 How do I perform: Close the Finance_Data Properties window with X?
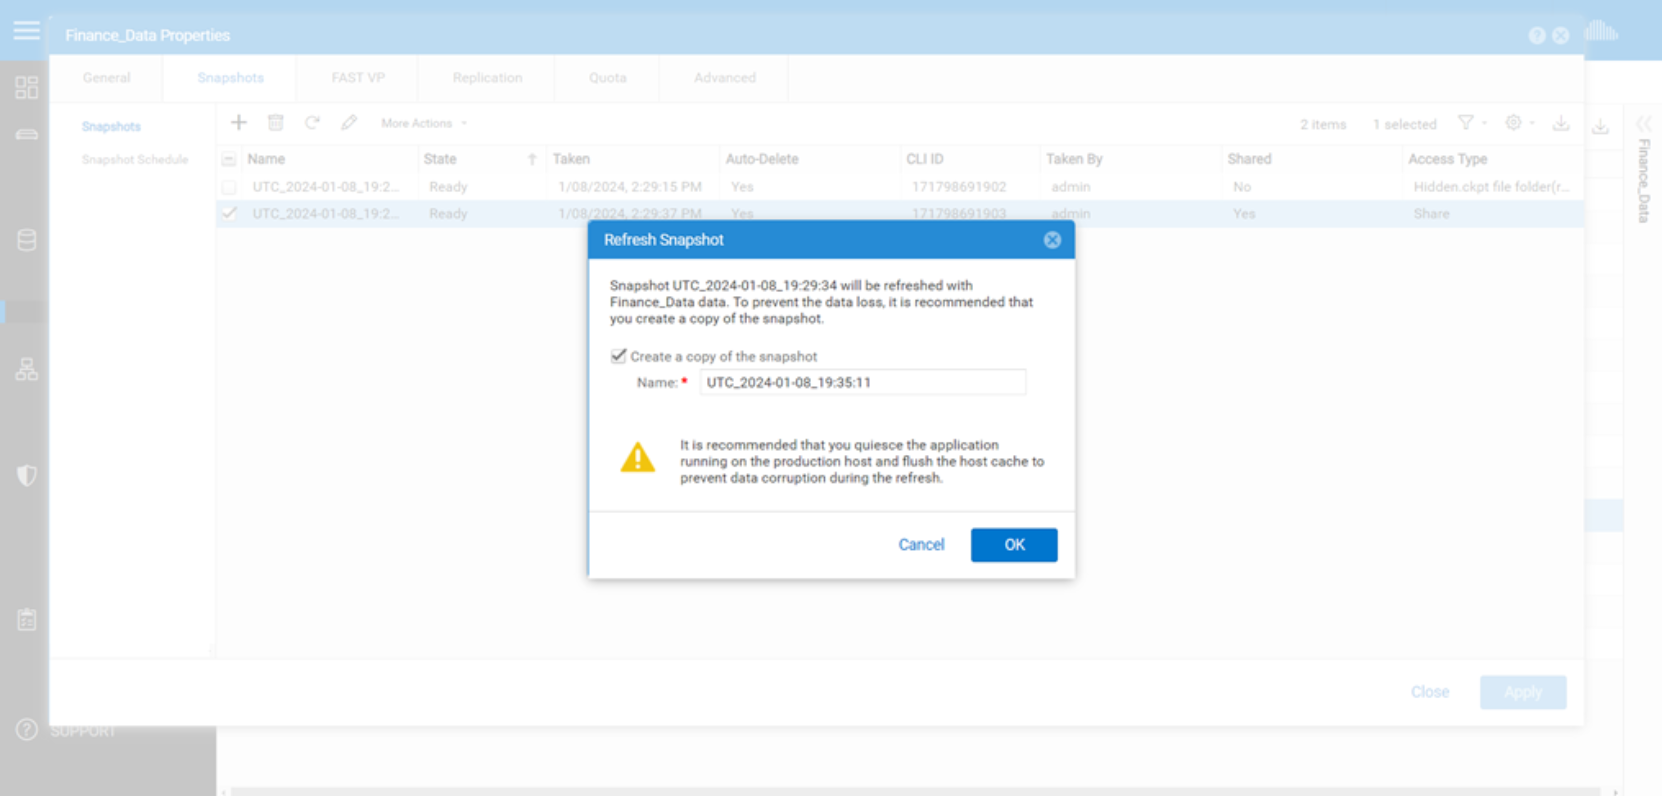pos(1561,36)
